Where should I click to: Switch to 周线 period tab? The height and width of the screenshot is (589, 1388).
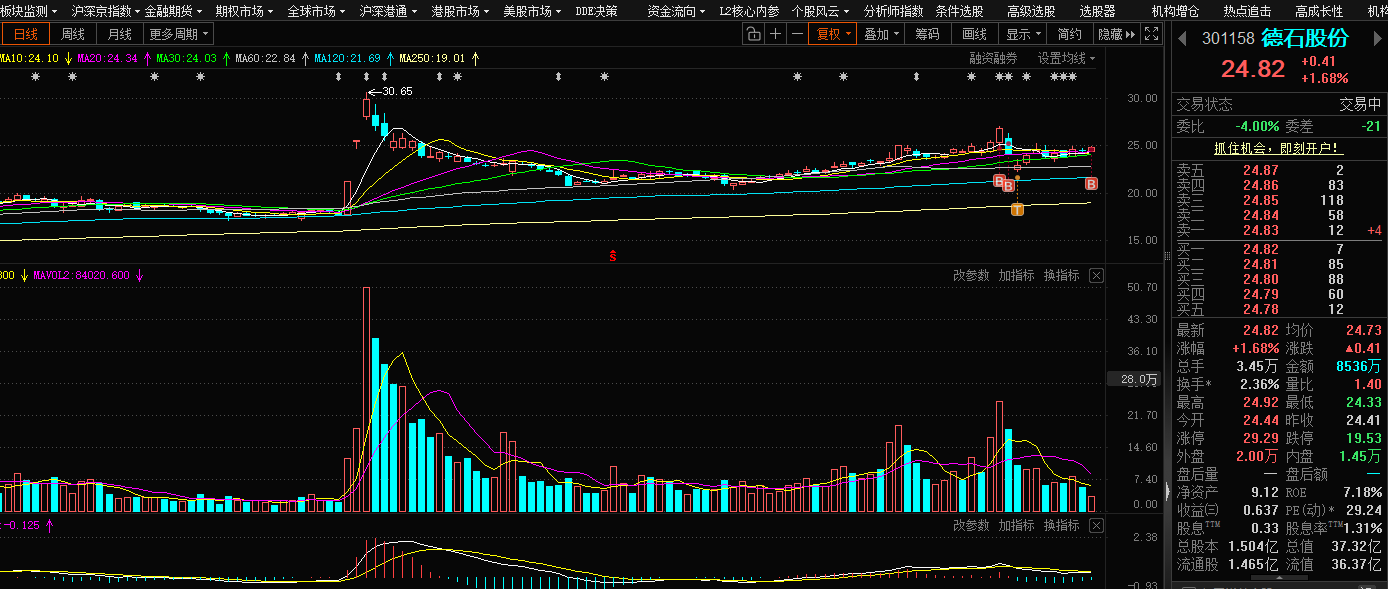(73, 34)
